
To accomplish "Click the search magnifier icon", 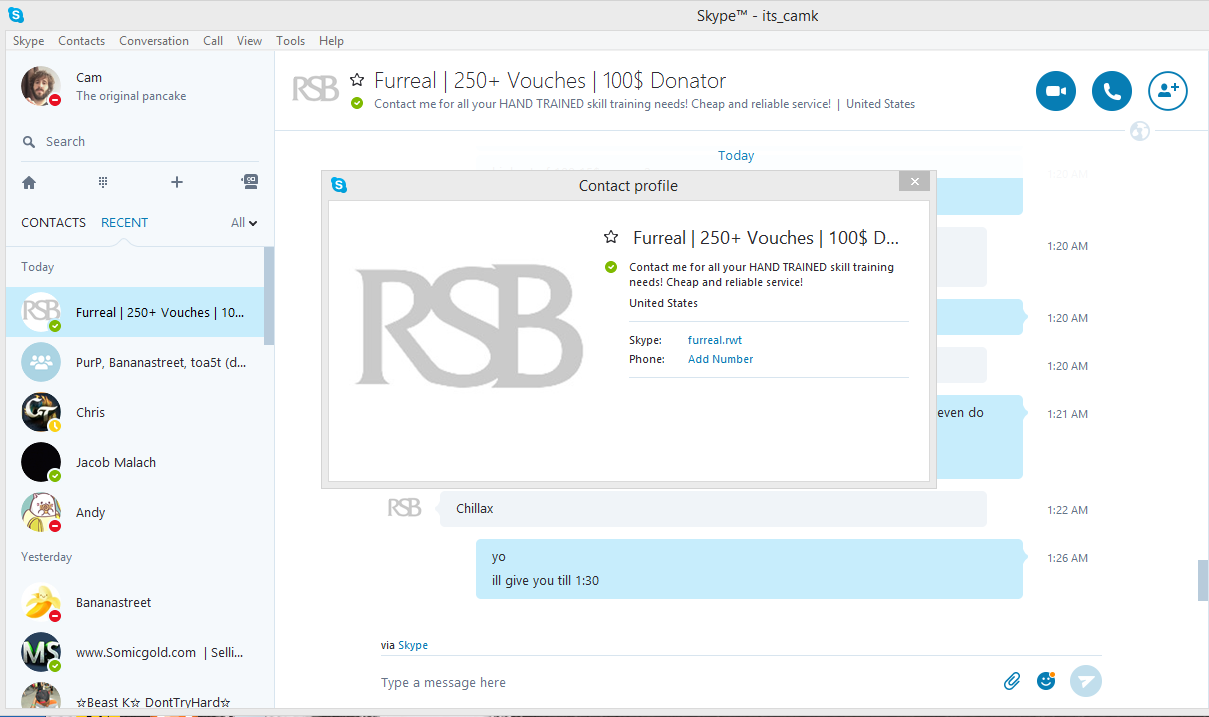I will point(29,142).
